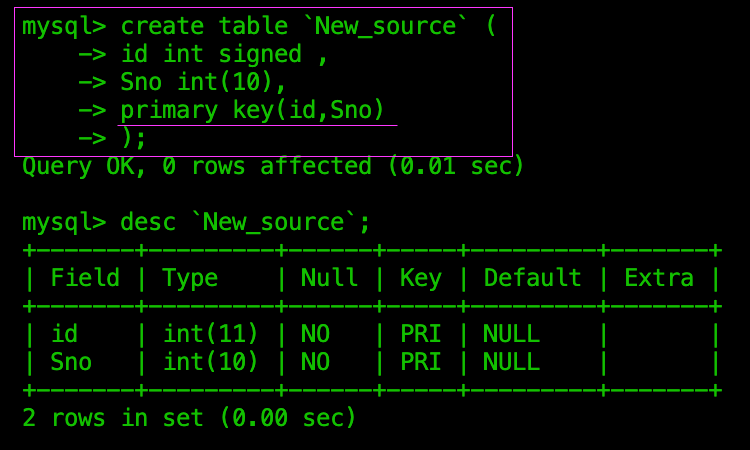Click the 'int(11)' type cell
Screen dimensions: 750x450
210,334
